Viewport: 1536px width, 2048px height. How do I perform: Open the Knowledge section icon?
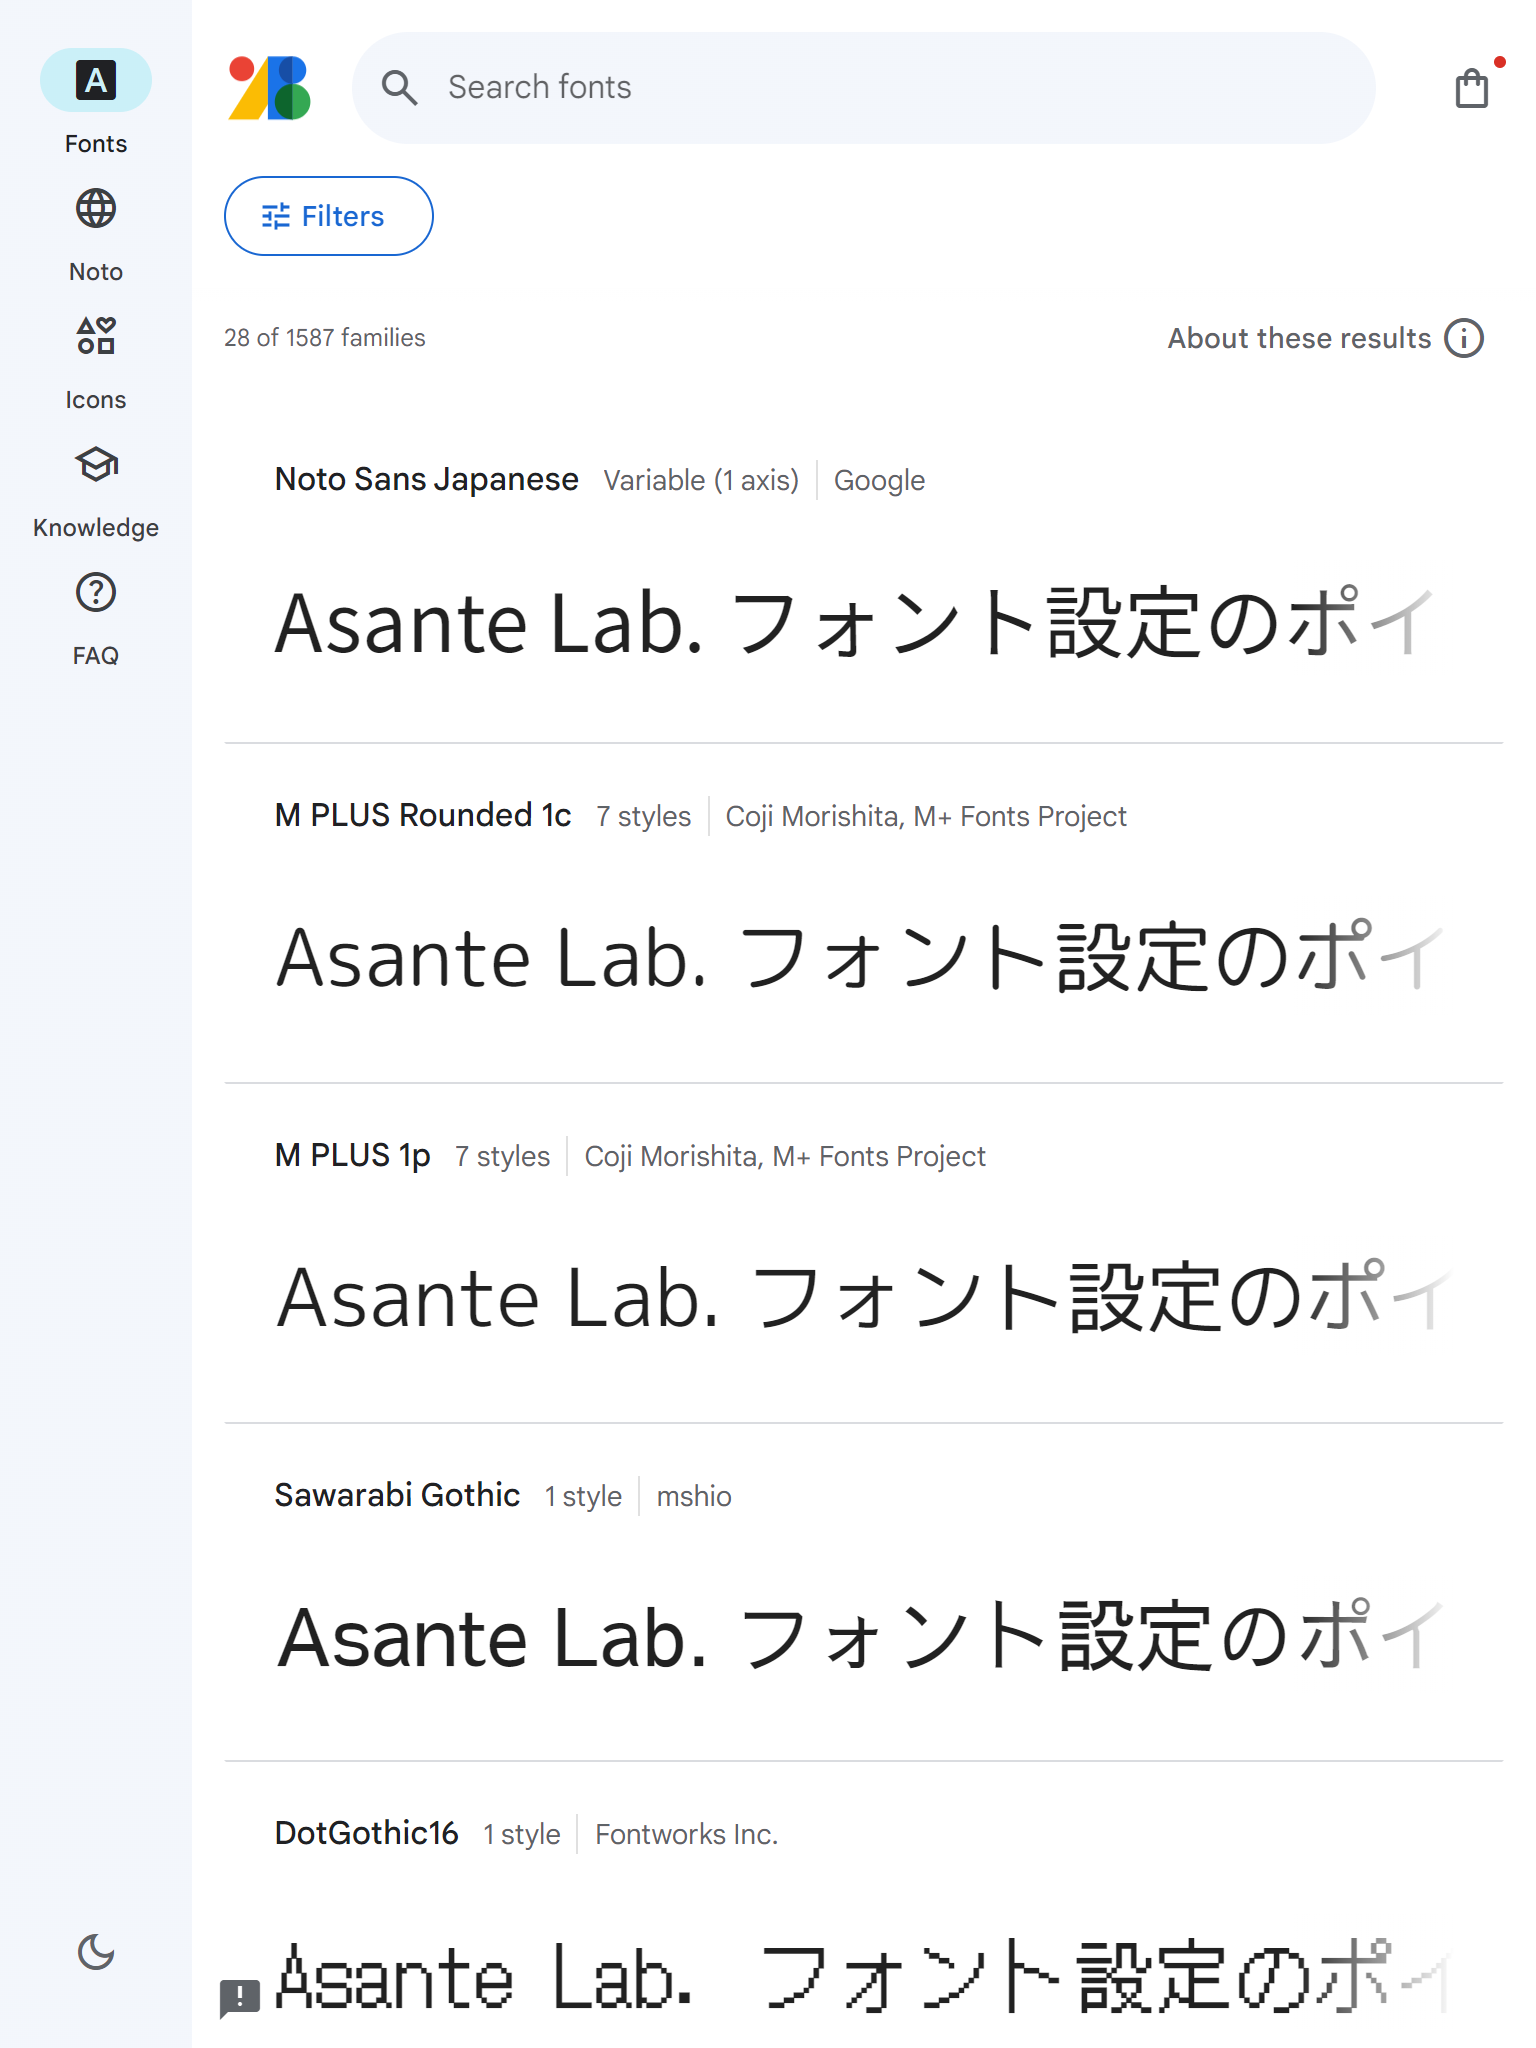point(95,465)
